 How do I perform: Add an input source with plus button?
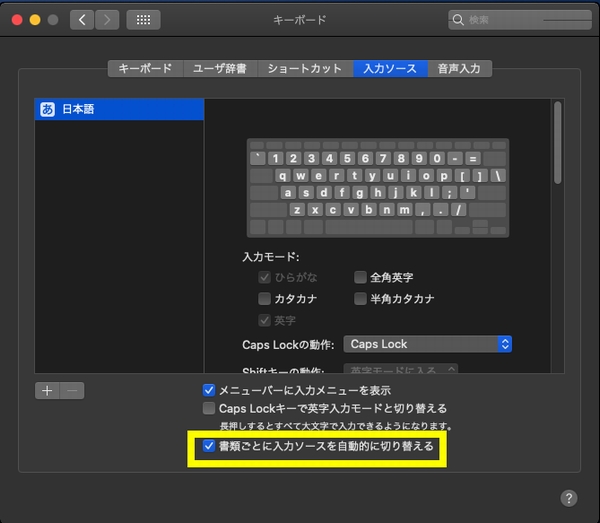(x=47, y=391)
